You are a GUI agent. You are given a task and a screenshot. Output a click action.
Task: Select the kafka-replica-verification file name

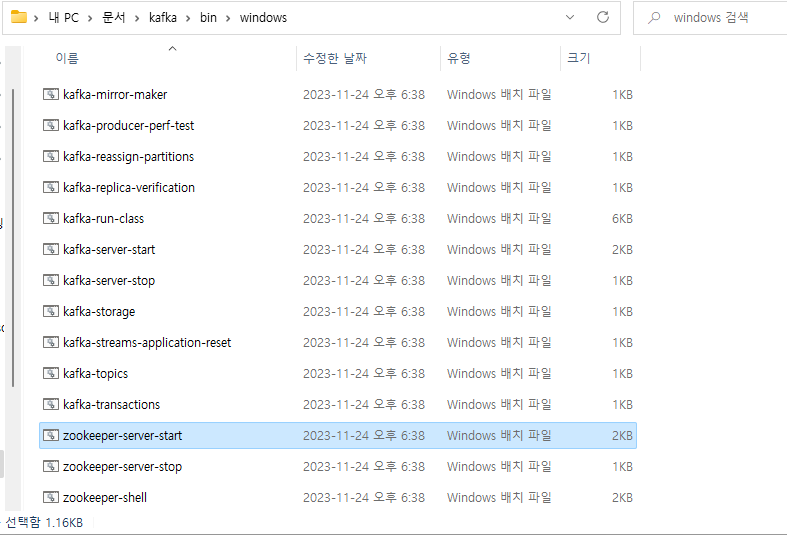129,187
